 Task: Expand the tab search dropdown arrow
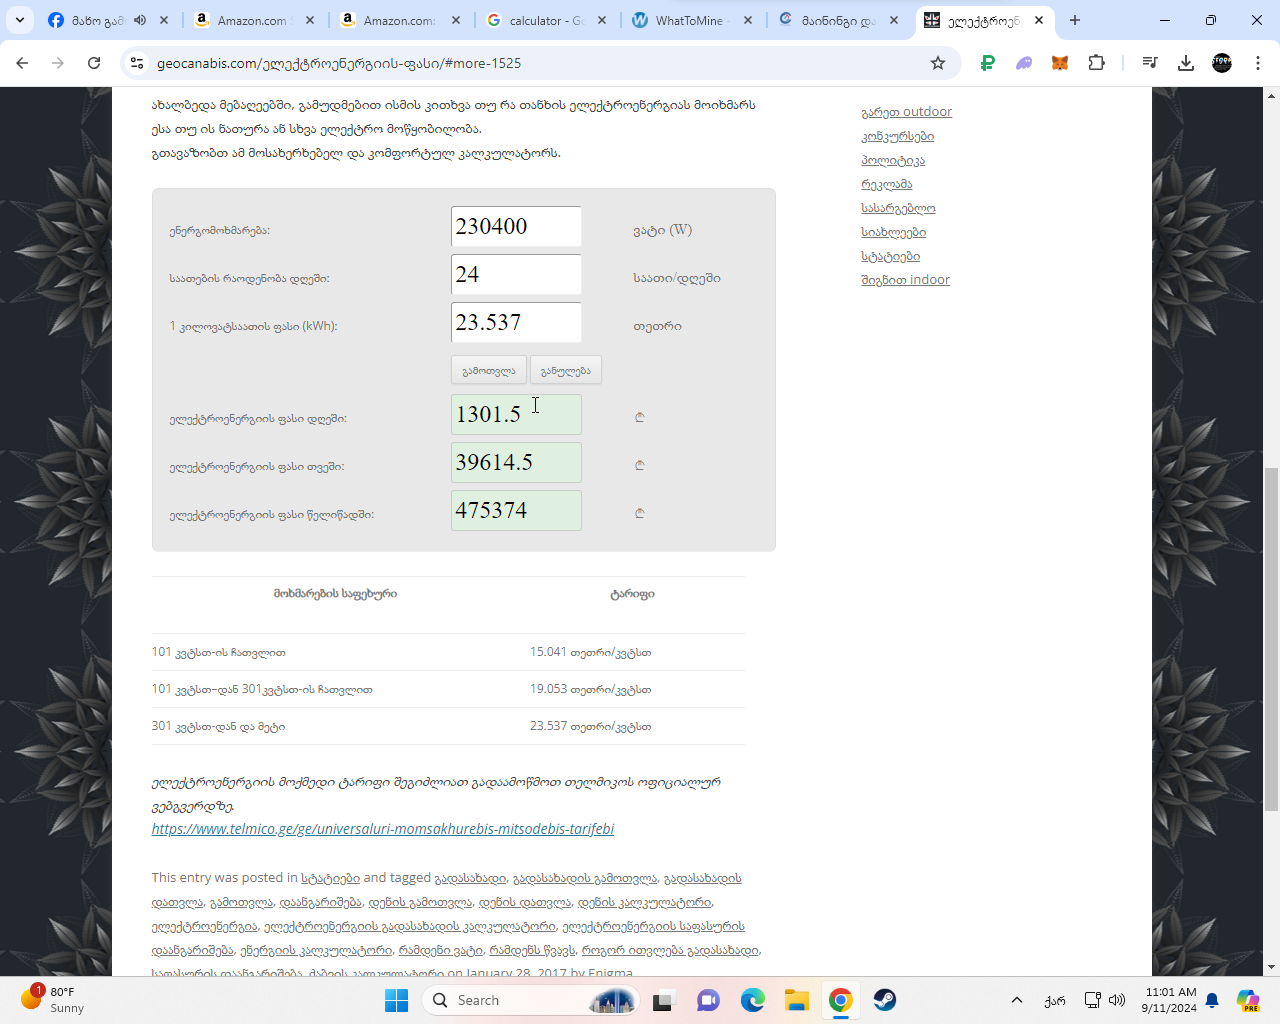20,20
